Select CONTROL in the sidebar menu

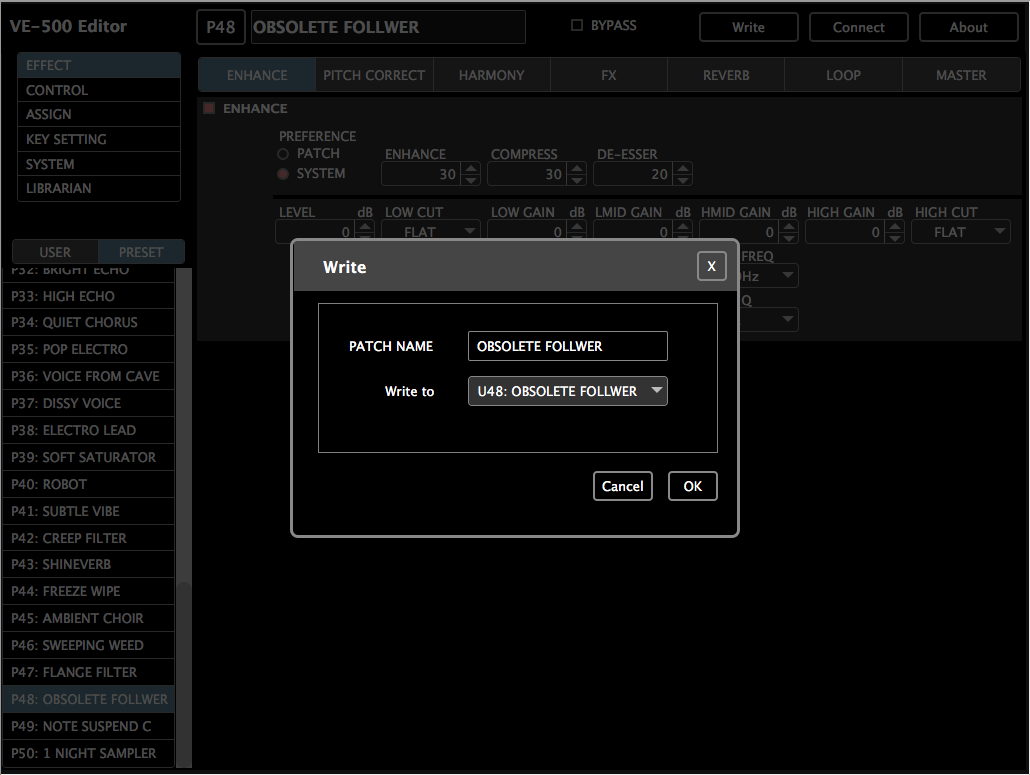pos(99,90)
